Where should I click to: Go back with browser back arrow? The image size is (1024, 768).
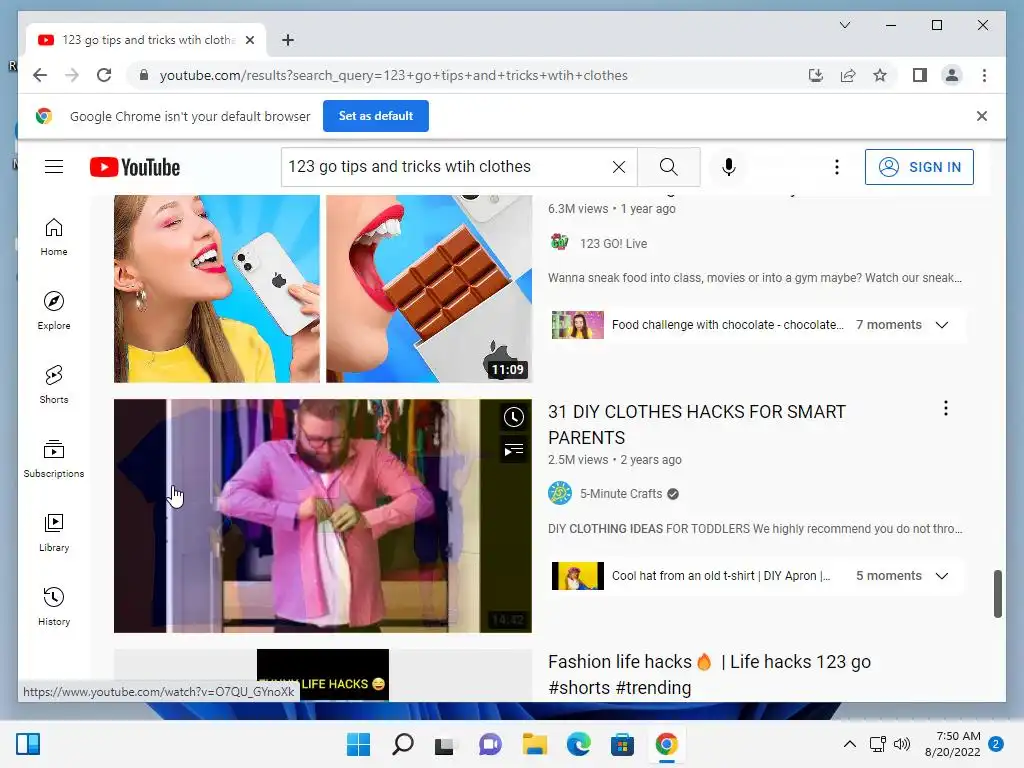[40, 75]
